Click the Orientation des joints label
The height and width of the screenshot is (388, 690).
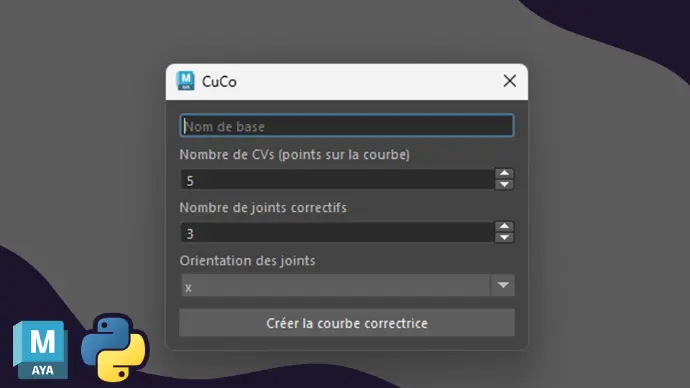[x=247, y=260]
